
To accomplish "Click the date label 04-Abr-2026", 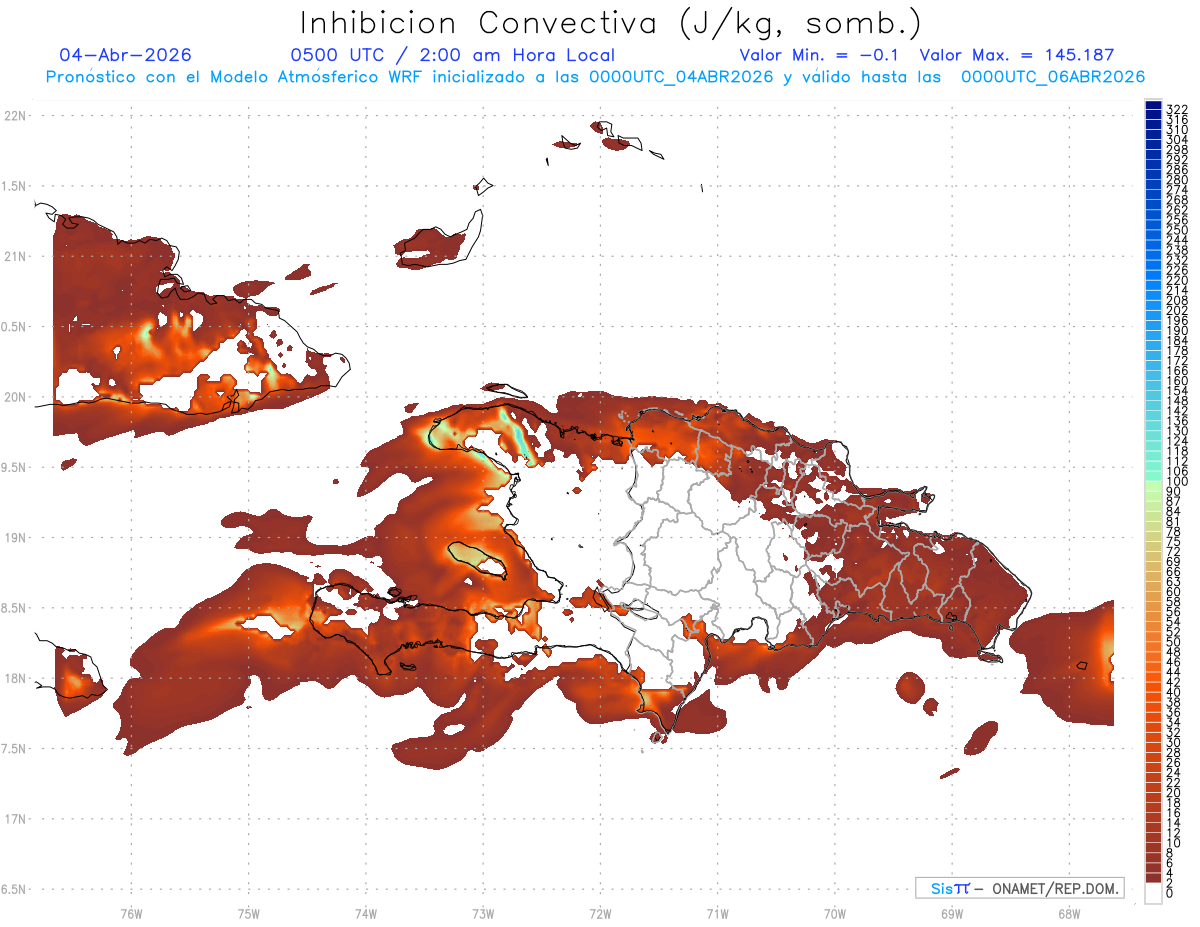I will click(x=125, y=56).
